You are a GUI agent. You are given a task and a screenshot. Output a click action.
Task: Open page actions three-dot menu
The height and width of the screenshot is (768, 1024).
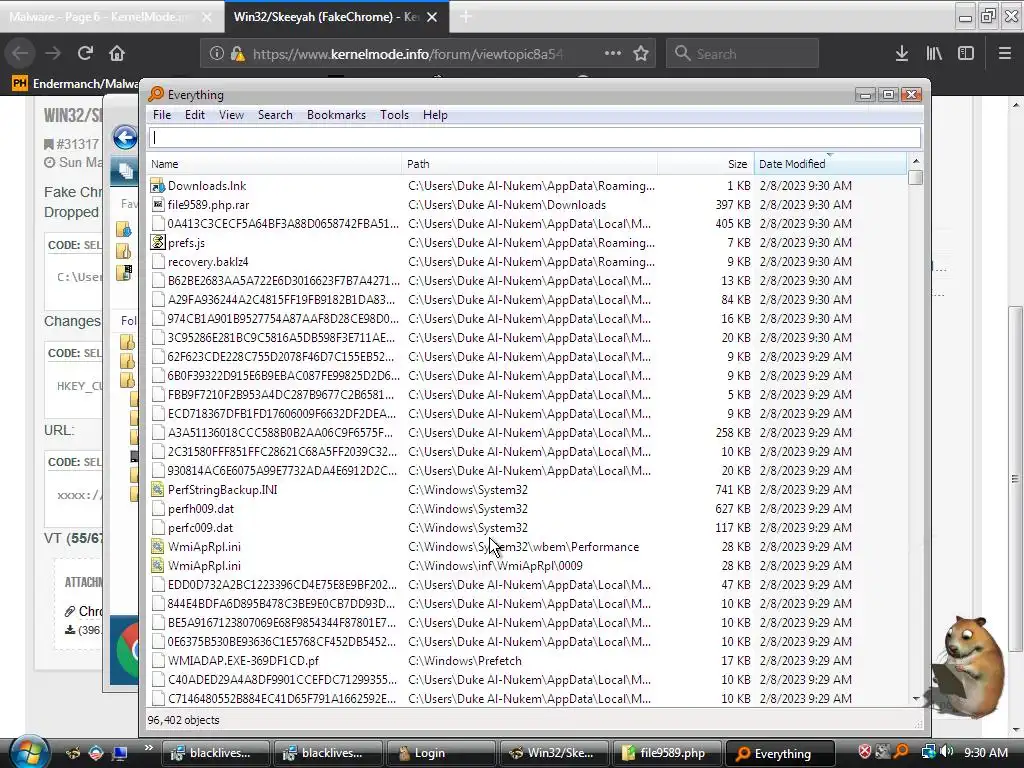pos(613,53)
